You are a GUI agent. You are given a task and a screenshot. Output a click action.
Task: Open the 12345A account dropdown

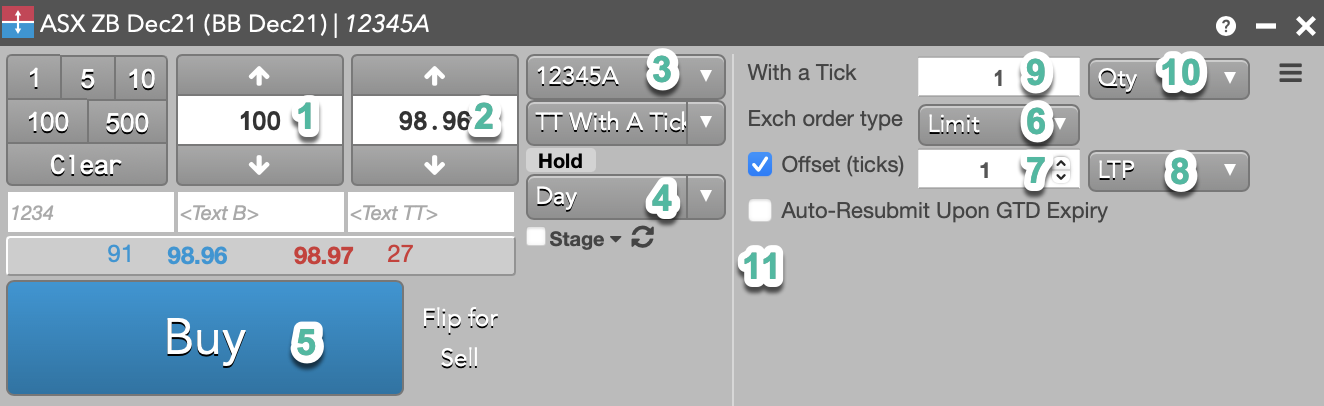(626, 75)
